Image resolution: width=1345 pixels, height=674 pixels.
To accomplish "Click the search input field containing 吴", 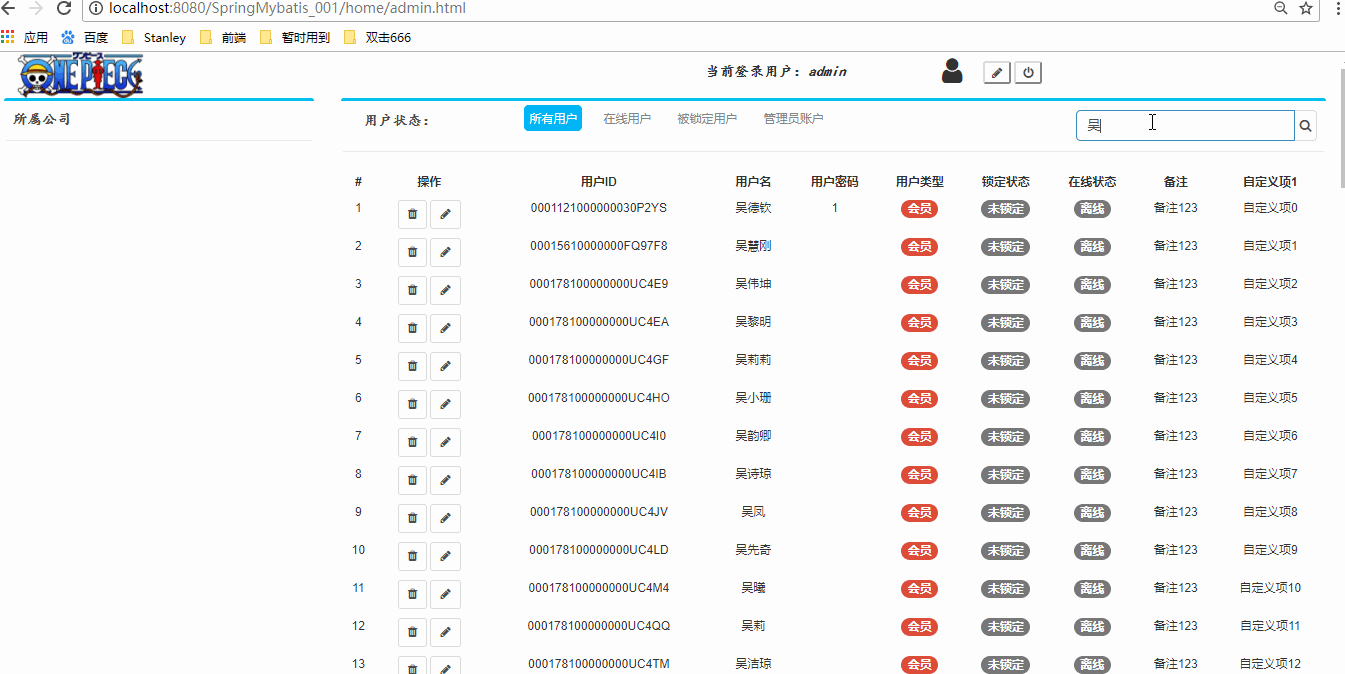I will point(1185,126).
